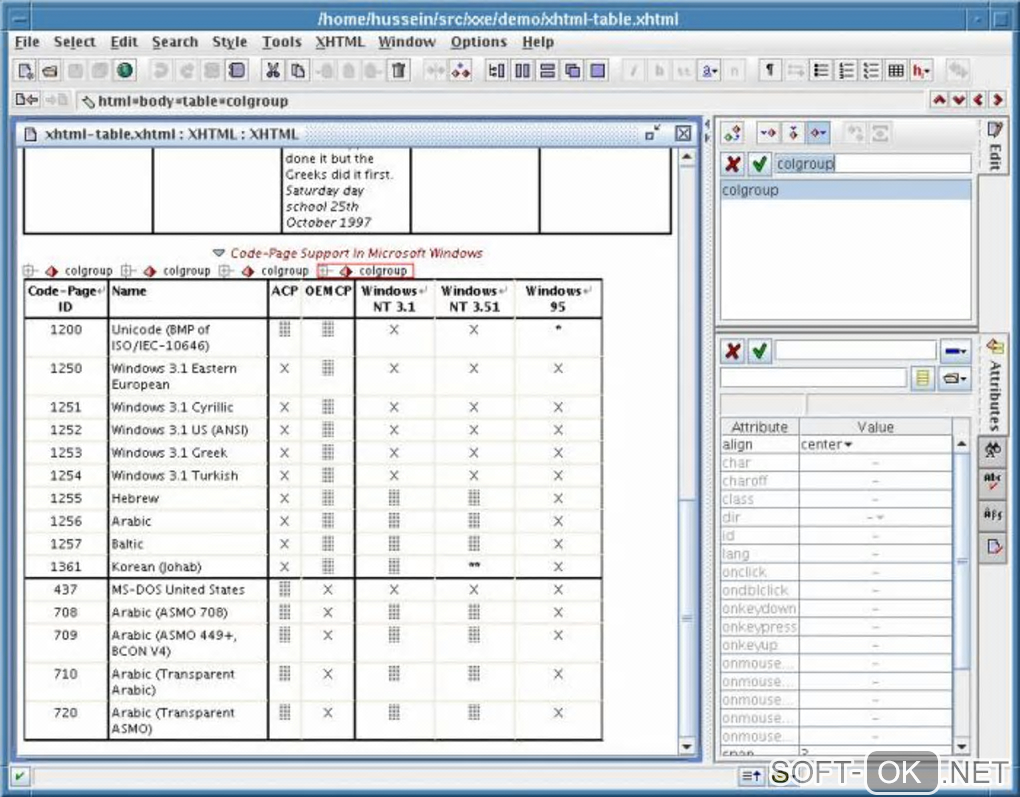Expand the first colgroup node
The height and width of the screenshot is (797, 1020).
29,271
